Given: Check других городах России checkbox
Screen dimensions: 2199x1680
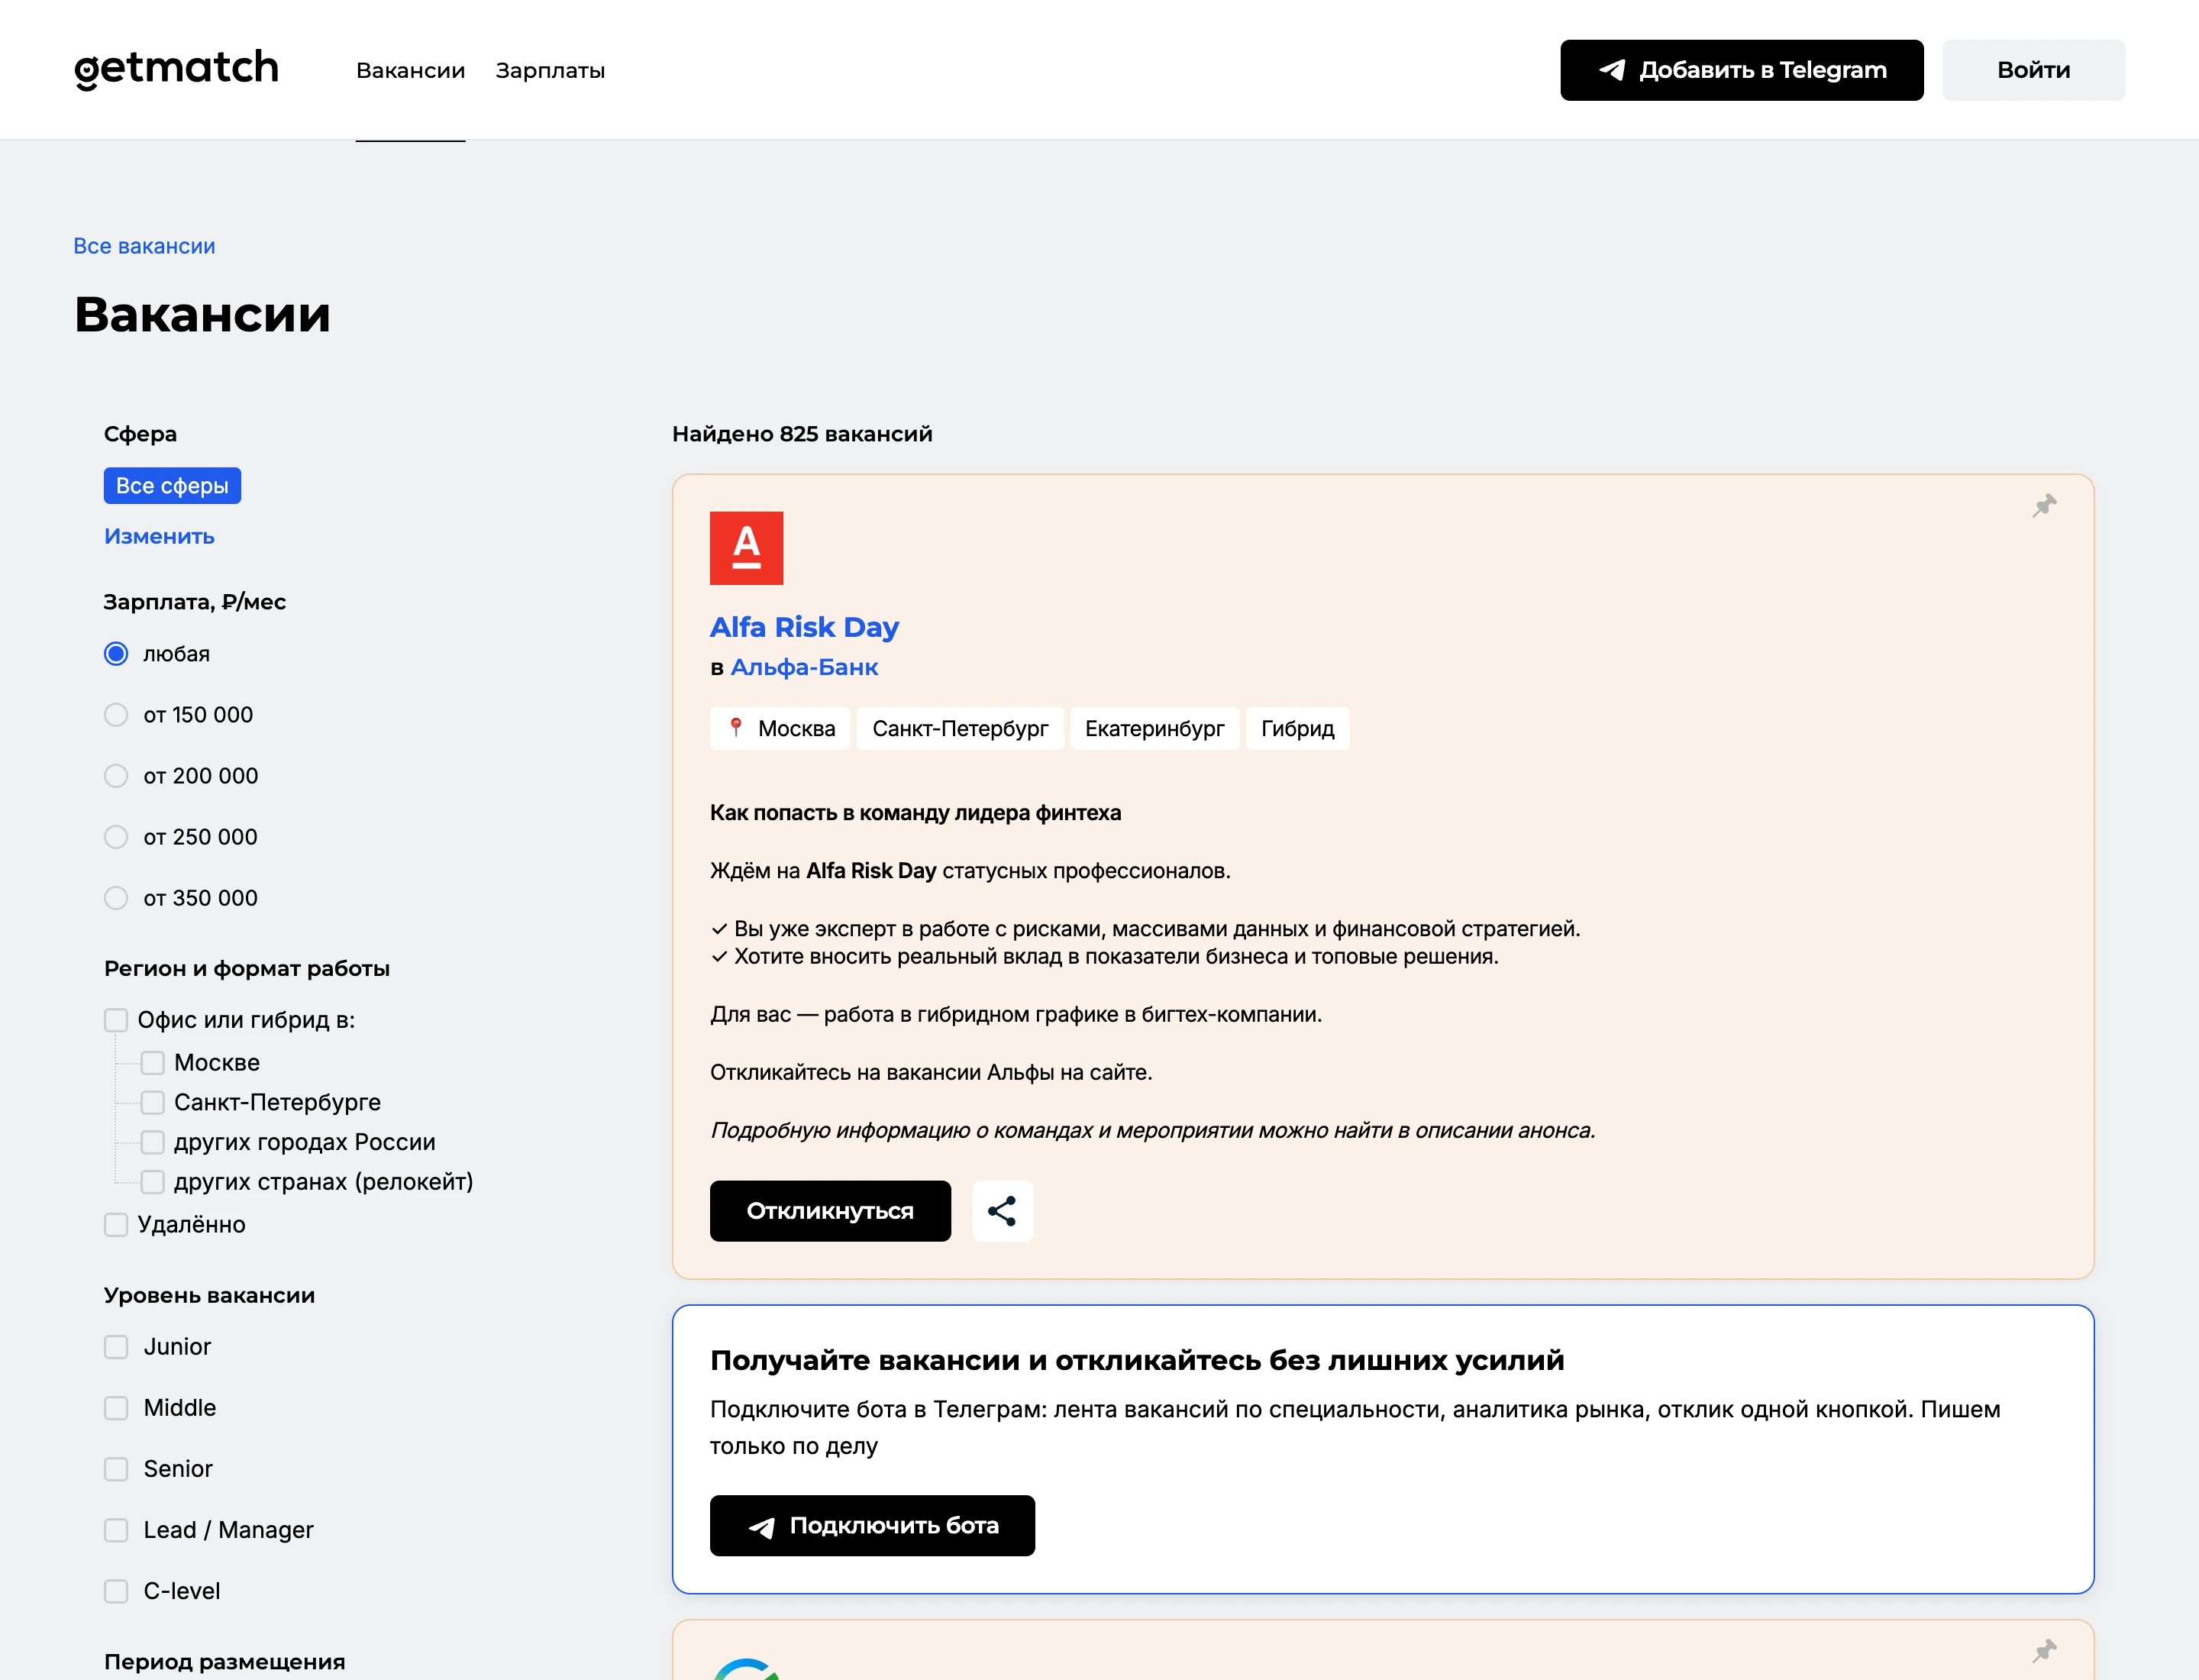Looking at the screenshot, I should [x=152, y=1142].
